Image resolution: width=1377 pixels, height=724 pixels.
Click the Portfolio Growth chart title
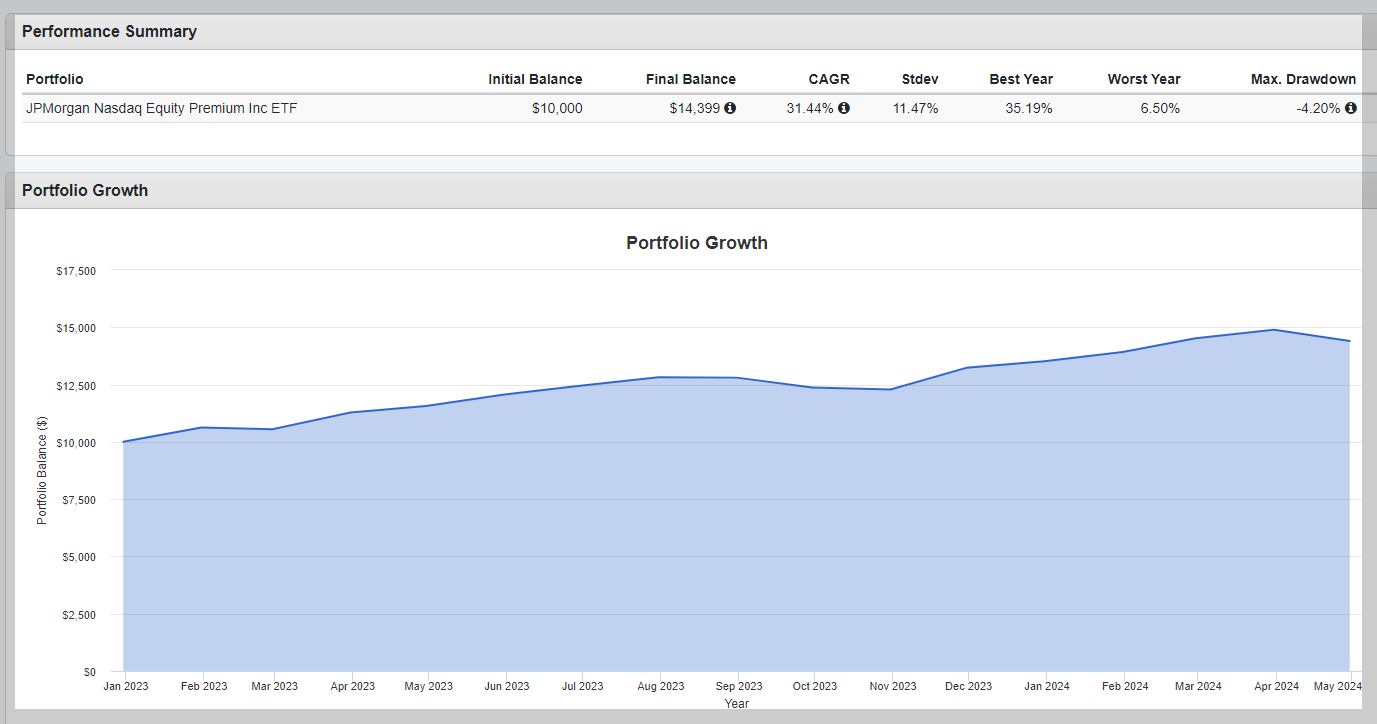click(697, 242)
